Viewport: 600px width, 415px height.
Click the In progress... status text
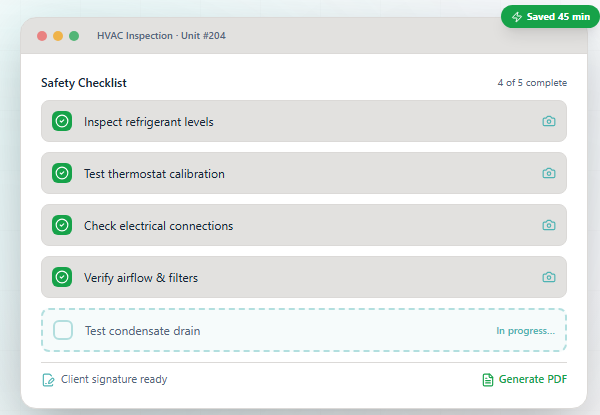click(x=525, y=331)
